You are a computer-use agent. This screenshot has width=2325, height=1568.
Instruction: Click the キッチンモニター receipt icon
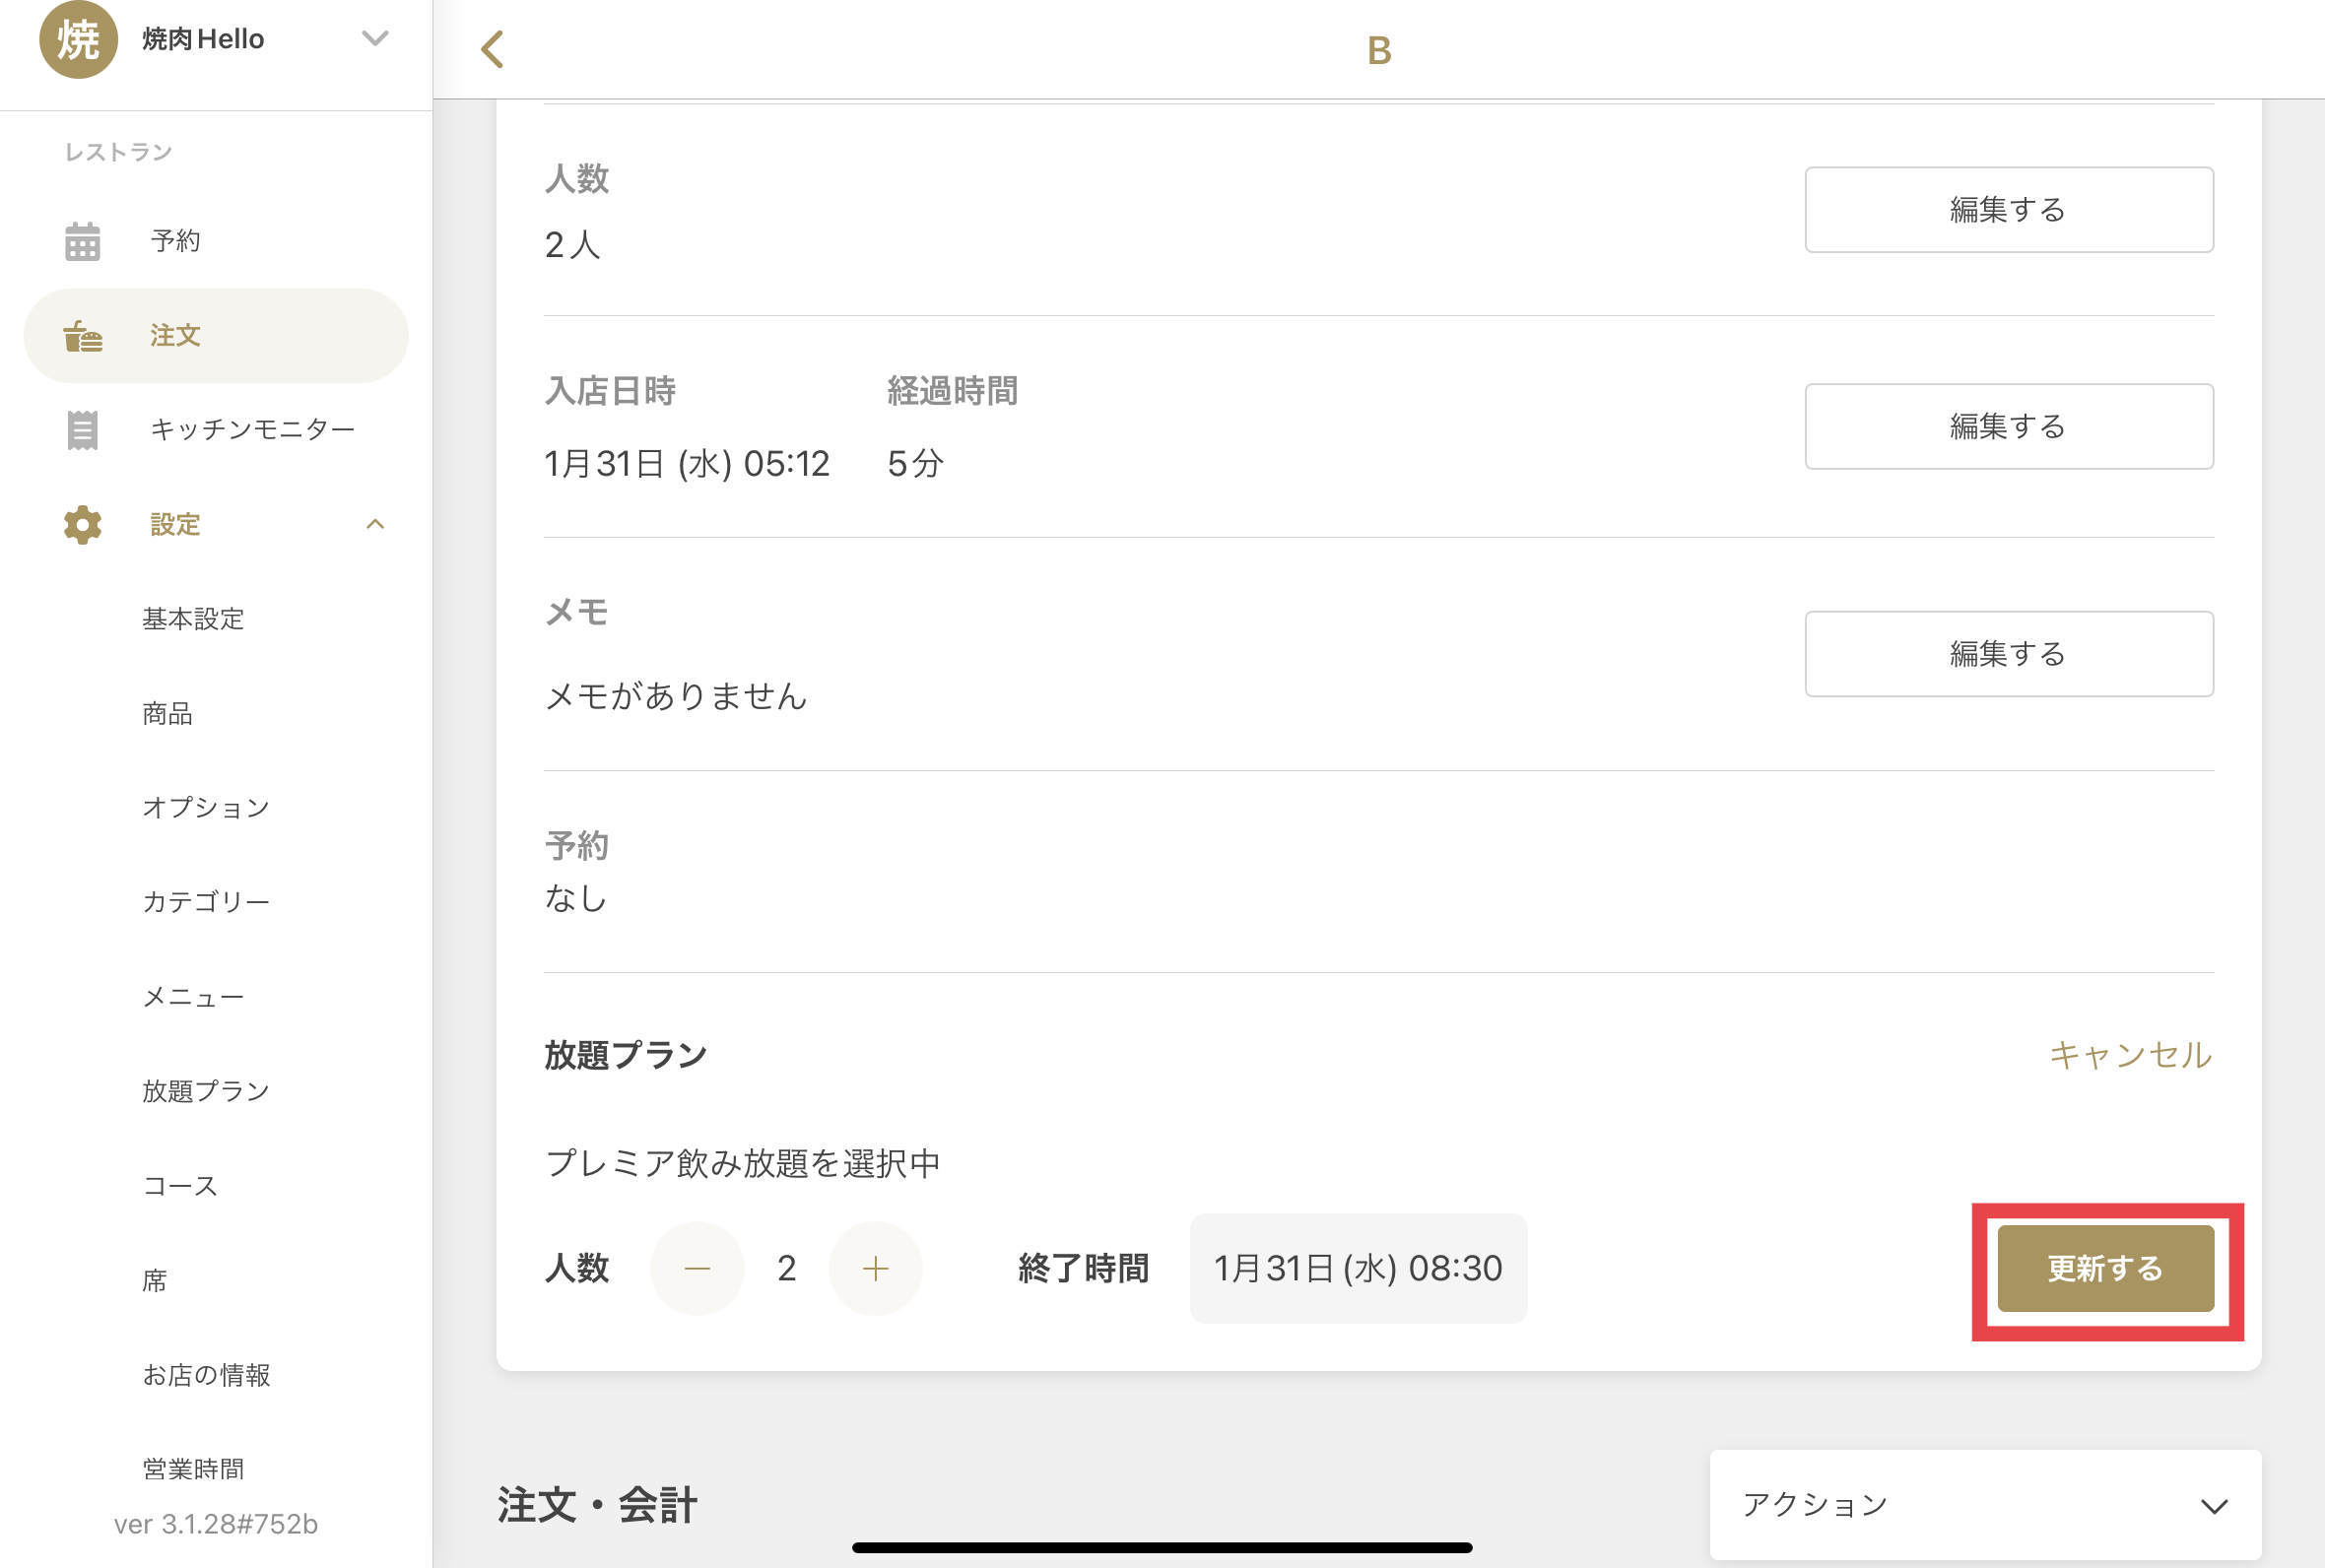click(82, 430)
